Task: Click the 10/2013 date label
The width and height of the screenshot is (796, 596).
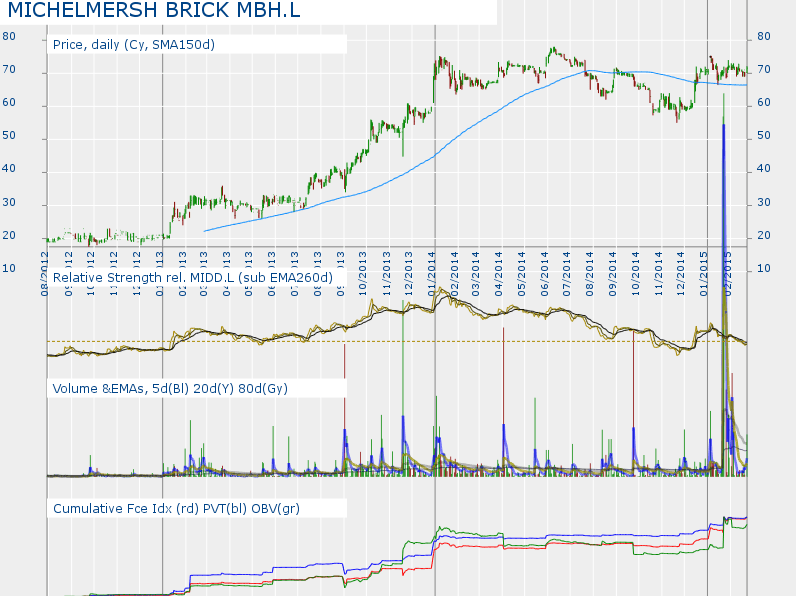Action: [362, 274]
